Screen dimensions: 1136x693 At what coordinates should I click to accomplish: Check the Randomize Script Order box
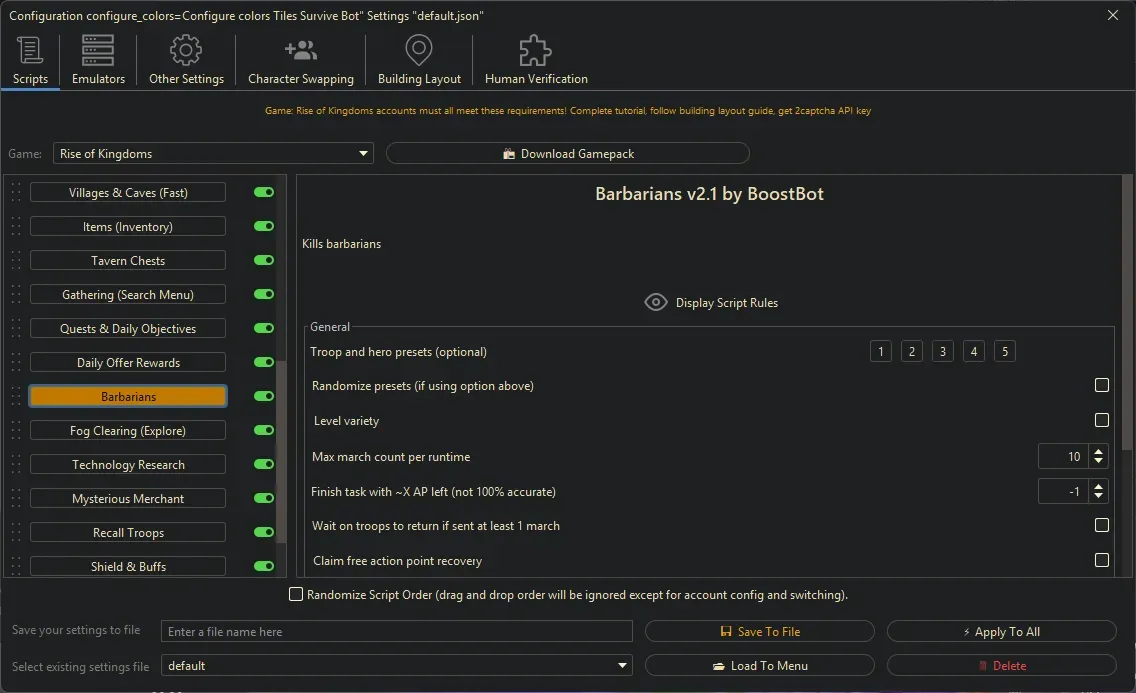coord(296,594)
